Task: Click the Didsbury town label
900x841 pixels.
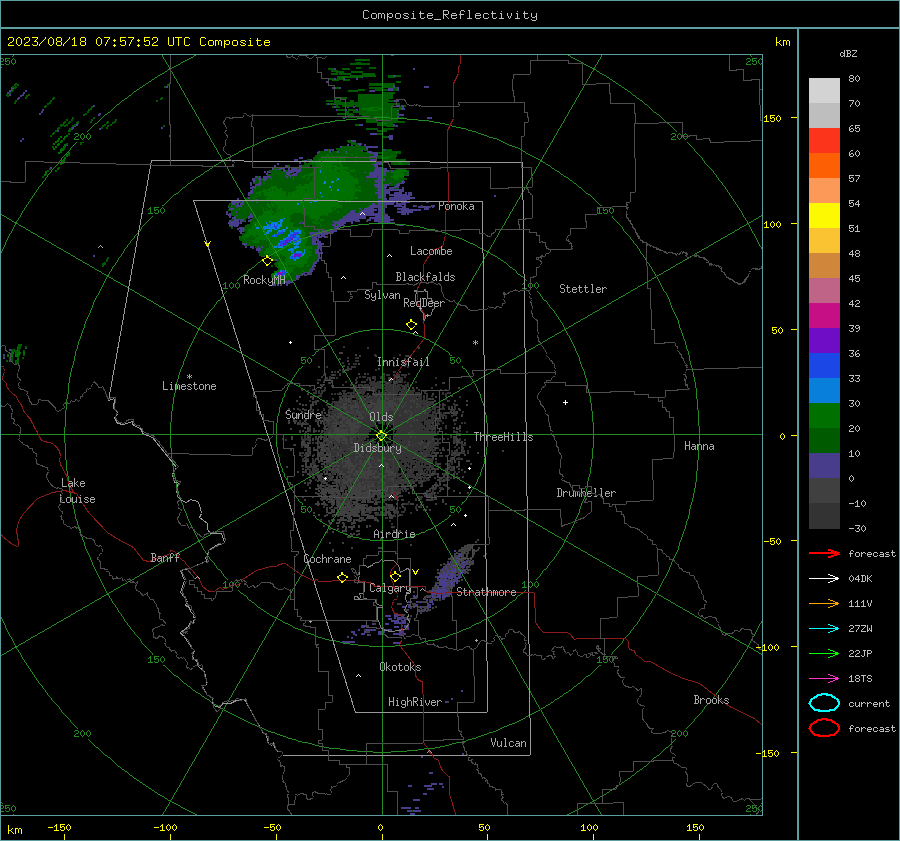Action: [x=377, y=448]
